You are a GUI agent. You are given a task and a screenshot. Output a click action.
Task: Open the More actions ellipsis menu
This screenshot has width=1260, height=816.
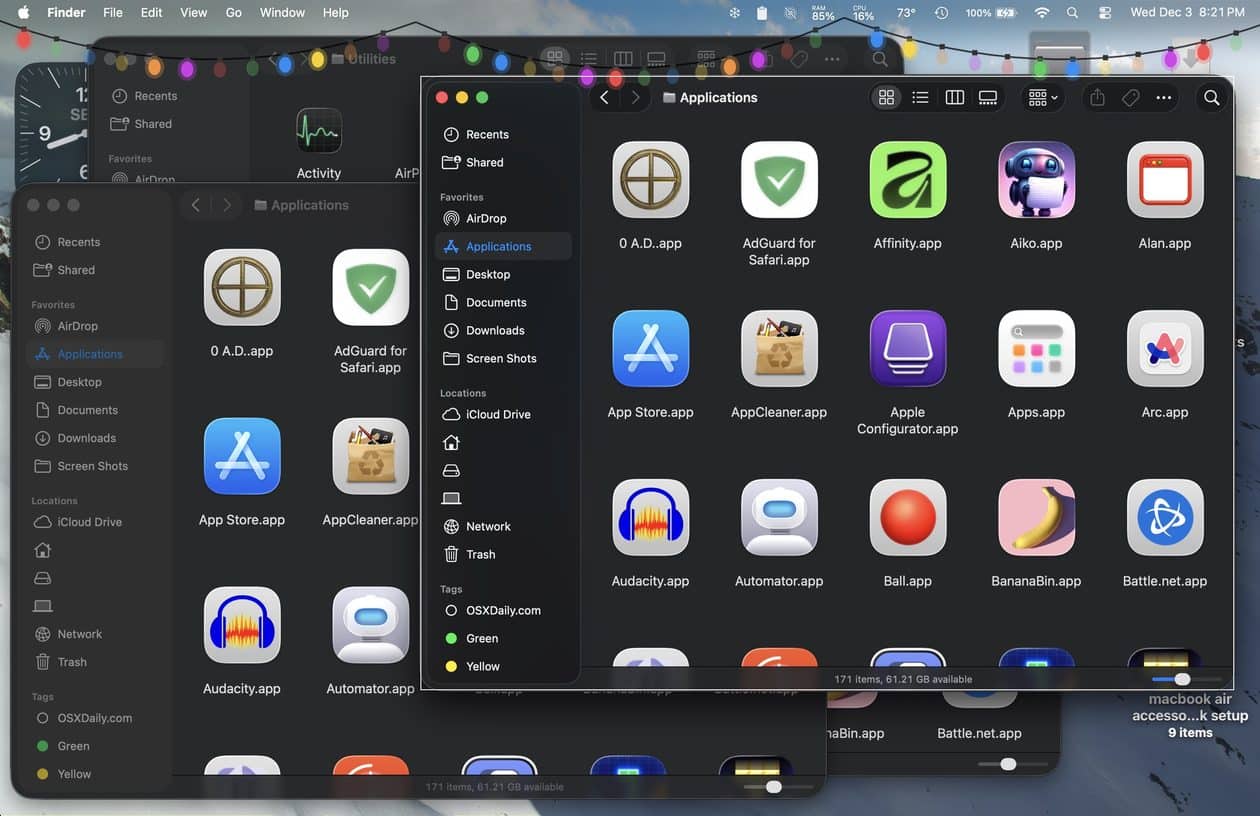(x=1163, y=97)
